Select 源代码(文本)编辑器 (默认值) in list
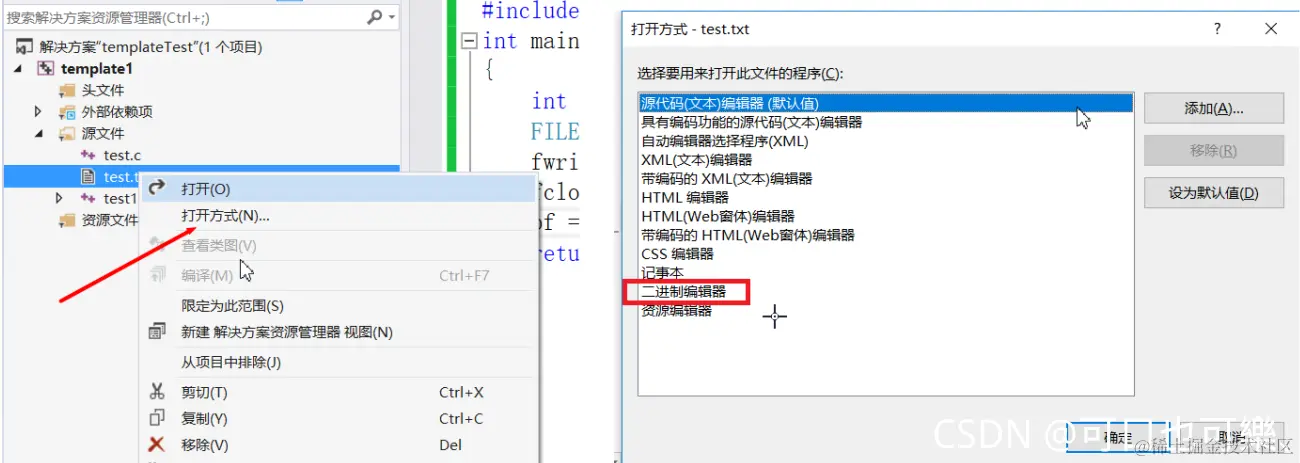 click(x=886, y=103)
